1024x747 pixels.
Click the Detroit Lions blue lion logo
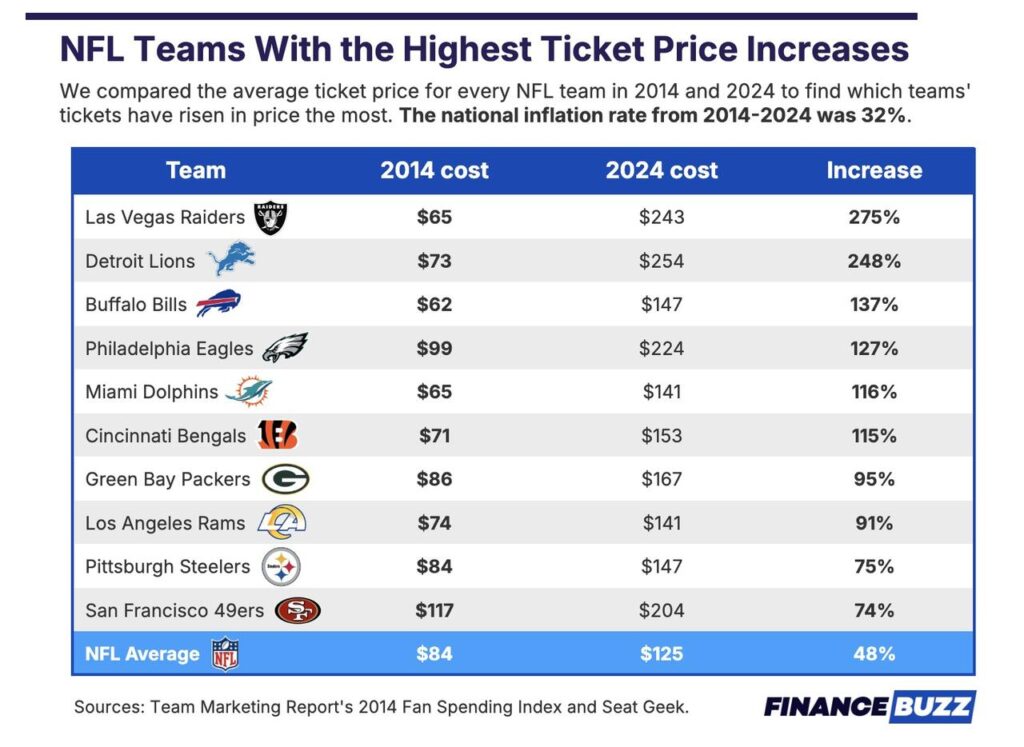[x=231, y=259]
